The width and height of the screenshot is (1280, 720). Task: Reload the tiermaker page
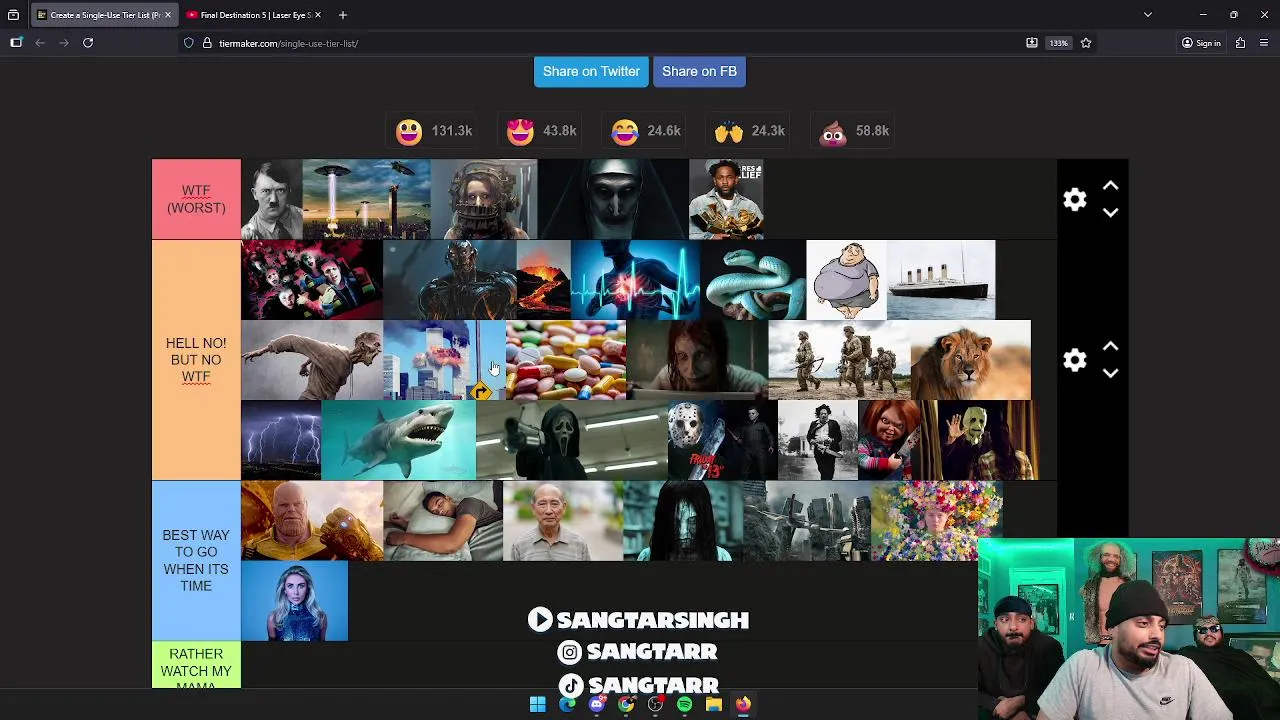(x=88, y=43)
